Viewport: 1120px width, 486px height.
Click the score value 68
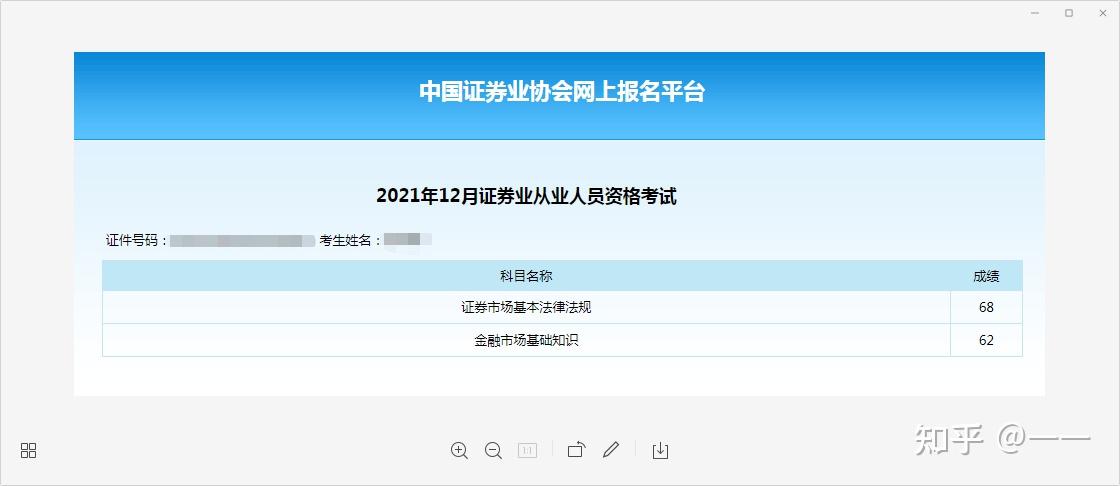pyautogui.click(x=986, y=308)
